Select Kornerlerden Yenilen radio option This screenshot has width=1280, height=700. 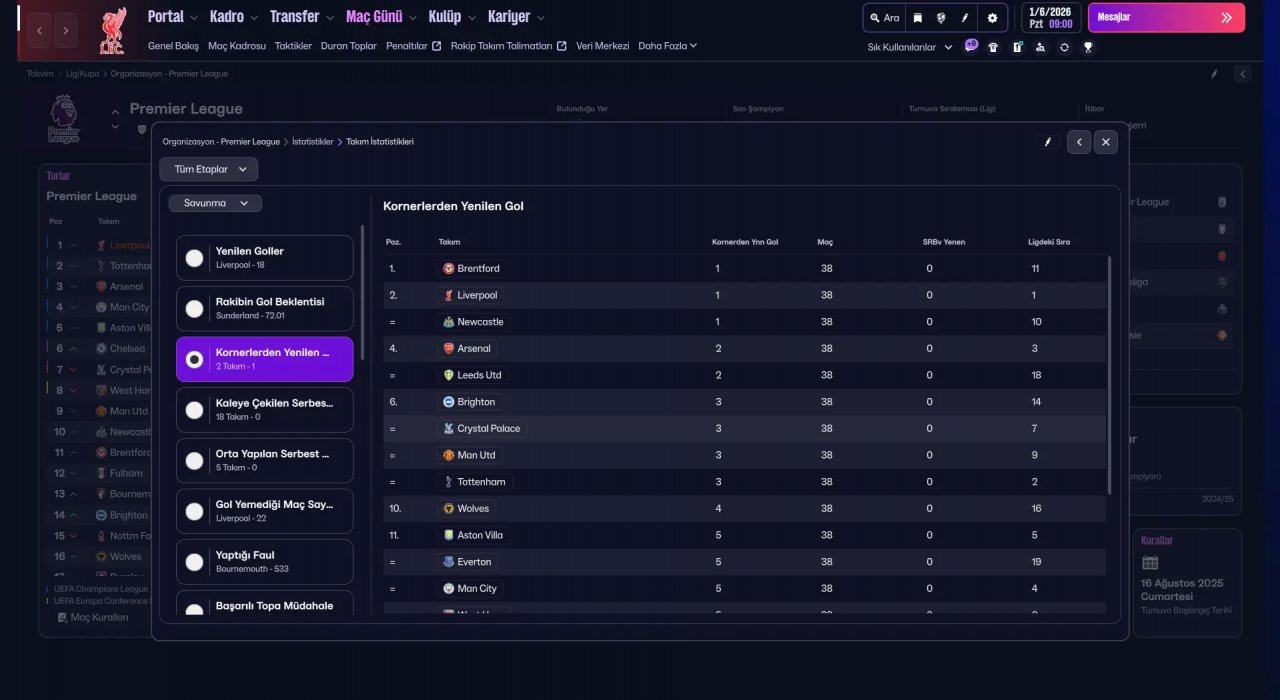[195, 359]
